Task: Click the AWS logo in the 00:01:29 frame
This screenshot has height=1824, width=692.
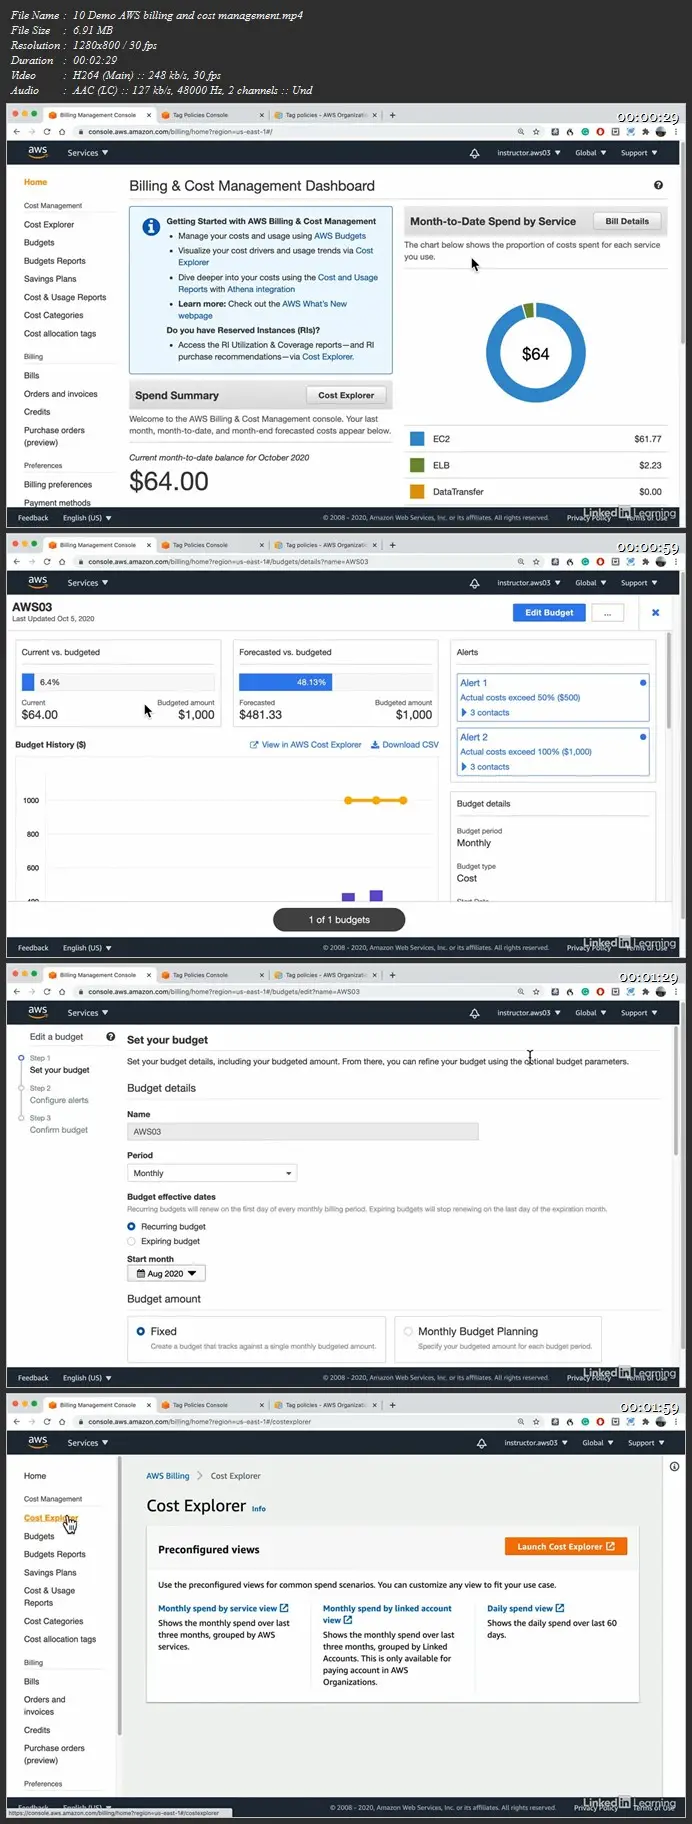Action: [37, 1012]
